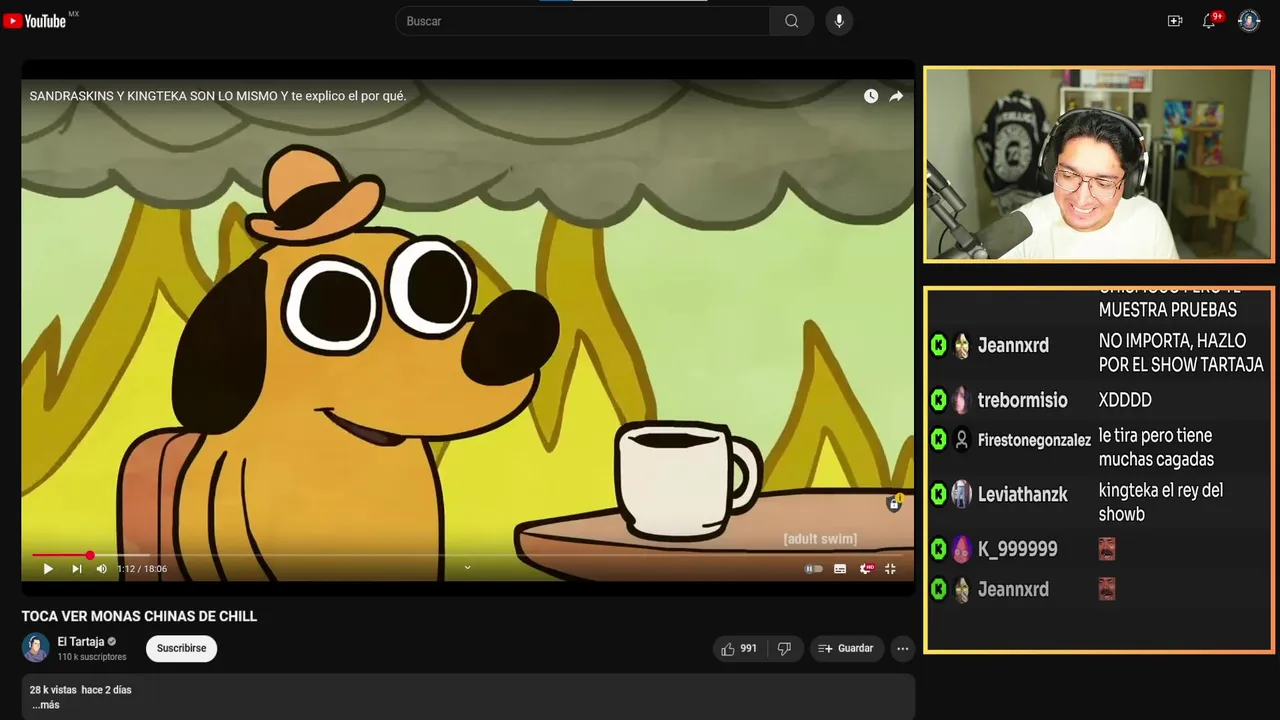
Task: Open the three-dot more actions menu
Action: pos(902,649)
